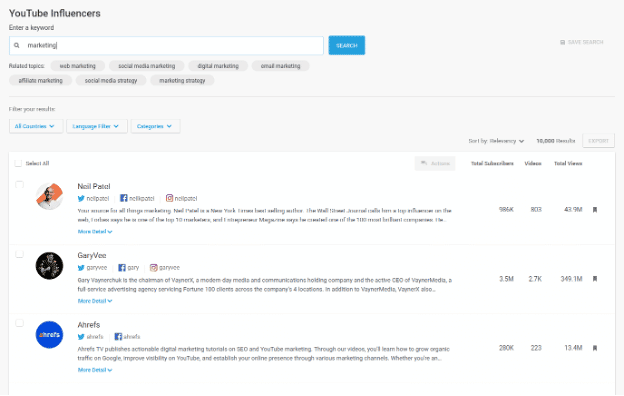Open Ahrefs' Facebook icon link
This screenshot has width=624, height=396.
118,336
